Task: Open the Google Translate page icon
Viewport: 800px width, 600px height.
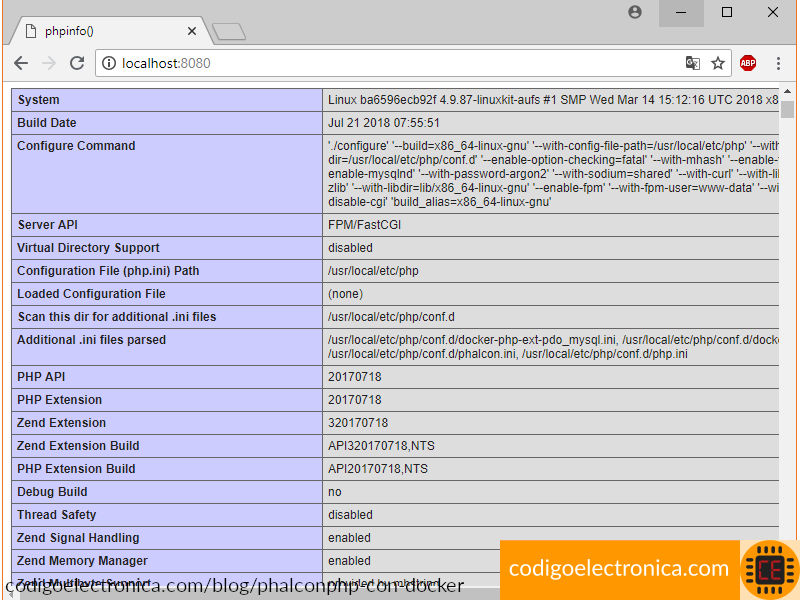Action: (692, 63)
